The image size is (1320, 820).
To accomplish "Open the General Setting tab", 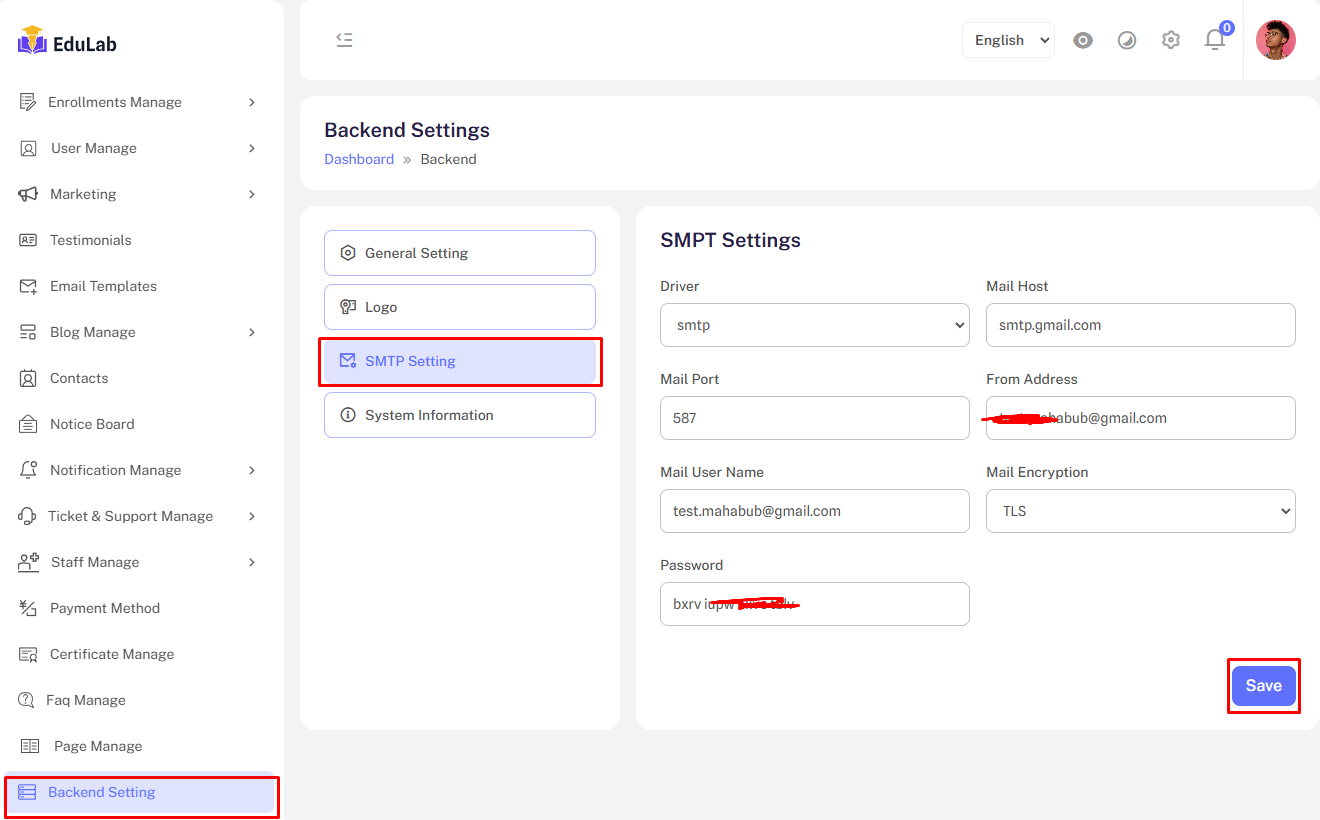I will tap(459, 253).
